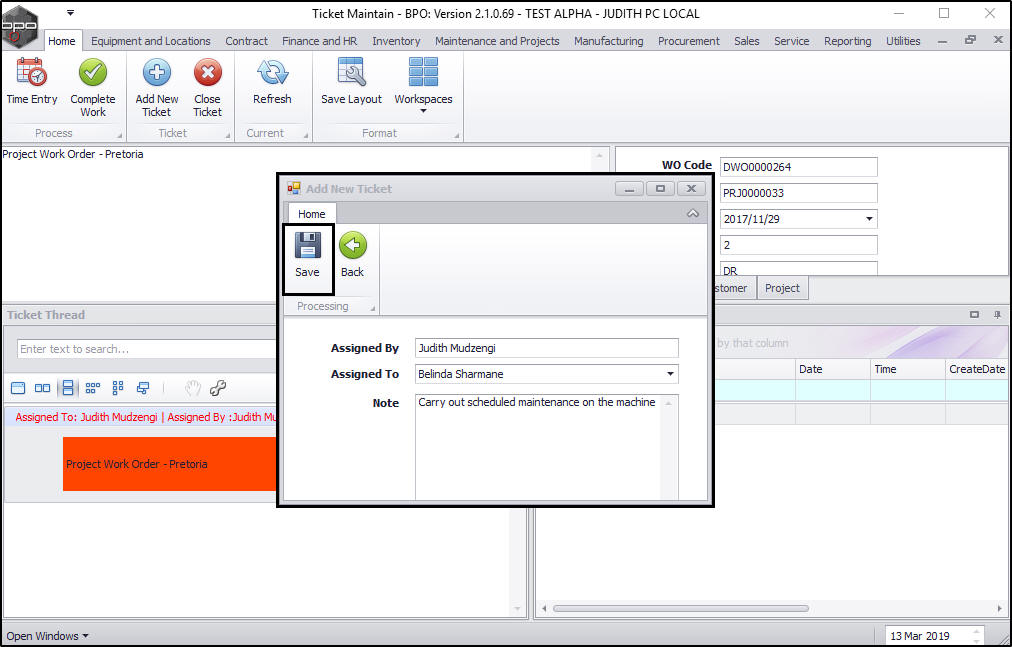The image size is (1012, 647).
Task: Open the Service tab
Action: point(791,41)
